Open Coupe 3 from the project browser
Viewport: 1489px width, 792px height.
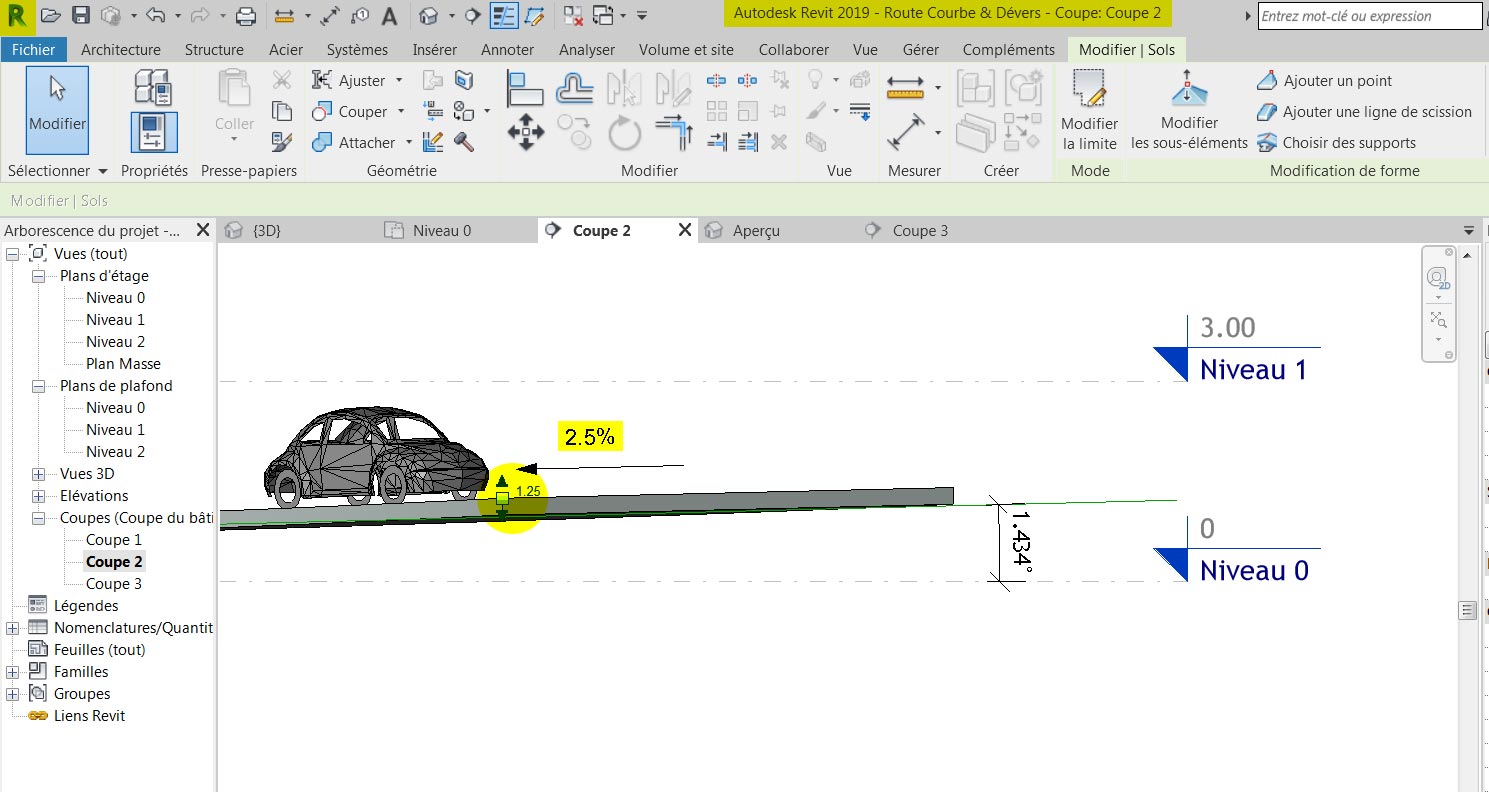click(113, 583)
